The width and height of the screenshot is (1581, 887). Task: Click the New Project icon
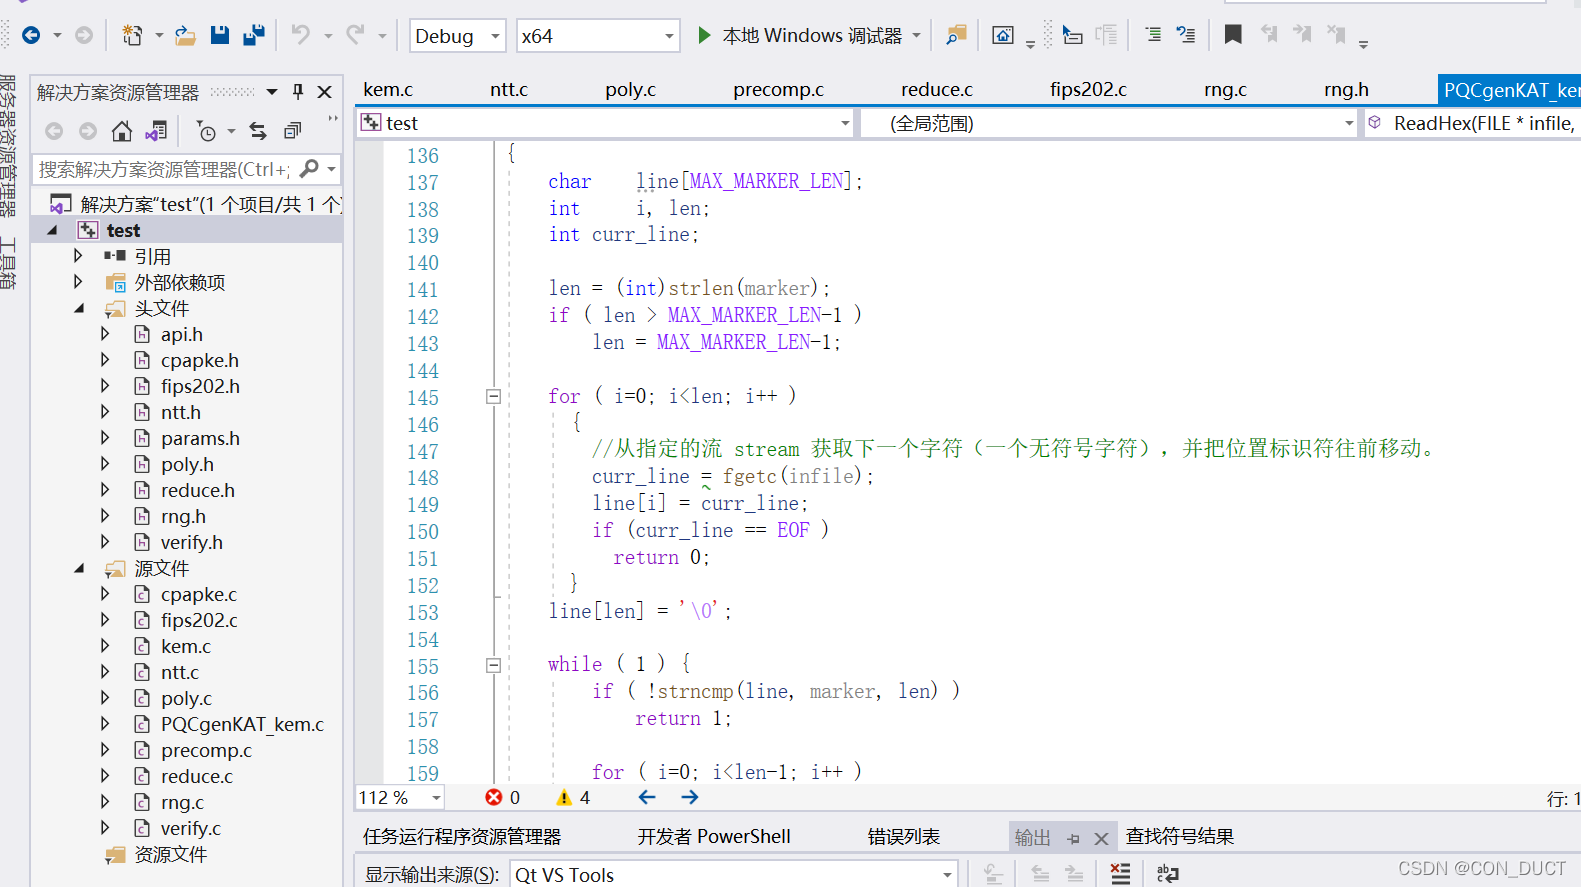pos(132,35)
